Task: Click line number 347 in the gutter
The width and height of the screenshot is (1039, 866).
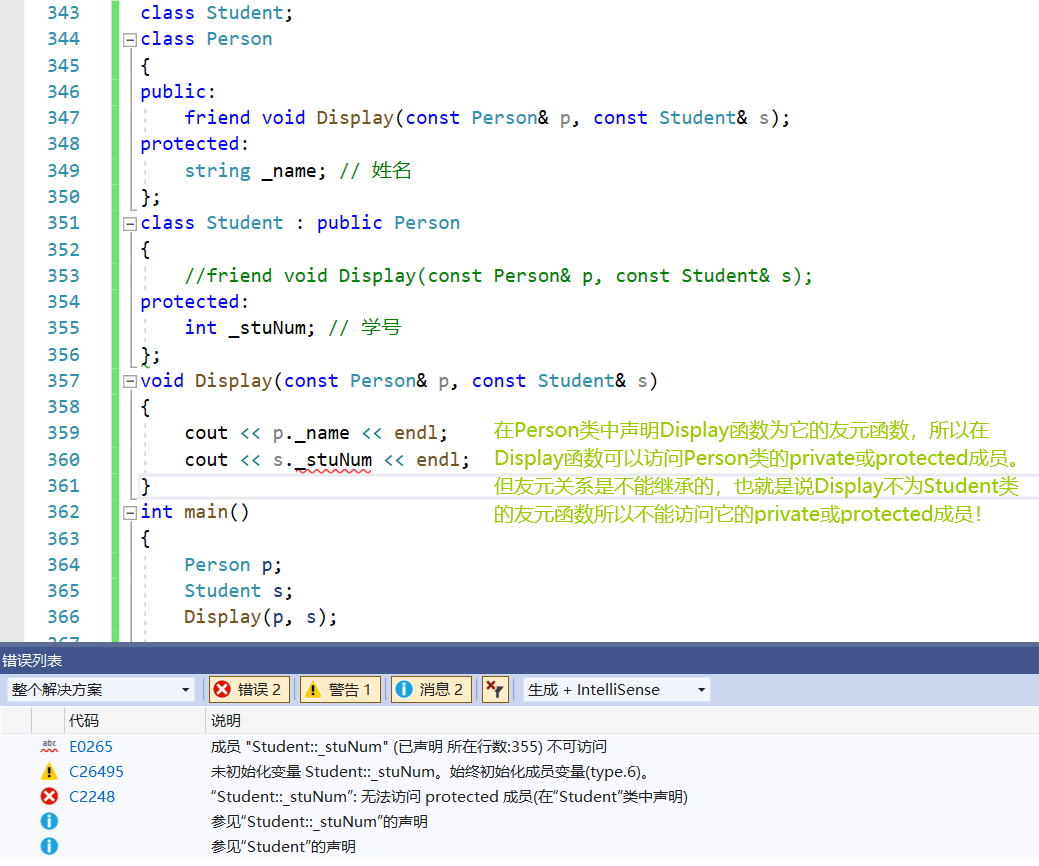Action: (64, 118)
